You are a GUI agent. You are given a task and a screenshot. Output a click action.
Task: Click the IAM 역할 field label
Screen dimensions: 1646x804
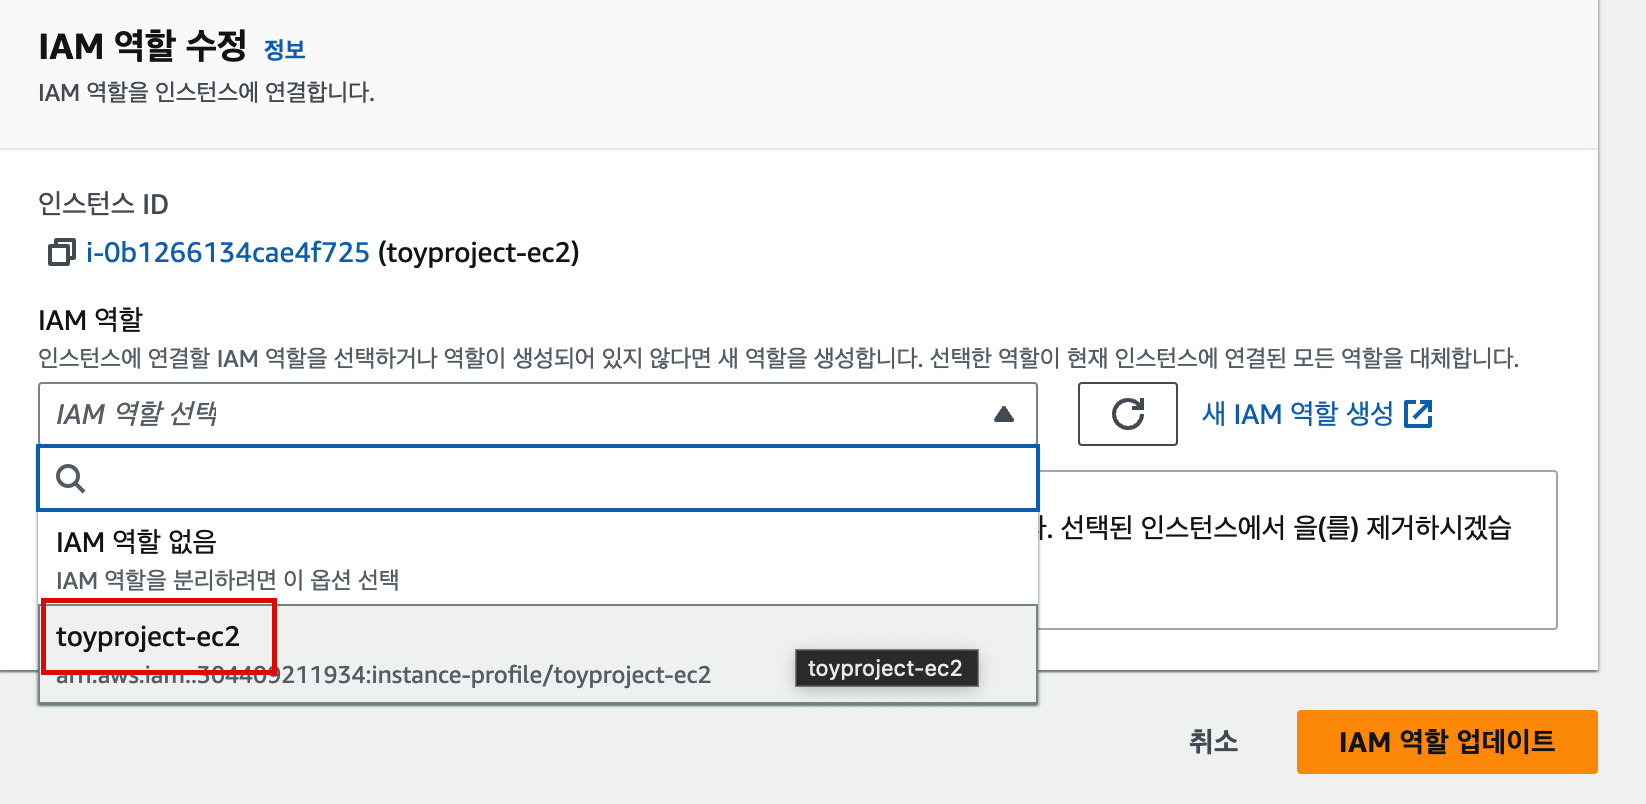coord(91,320)
